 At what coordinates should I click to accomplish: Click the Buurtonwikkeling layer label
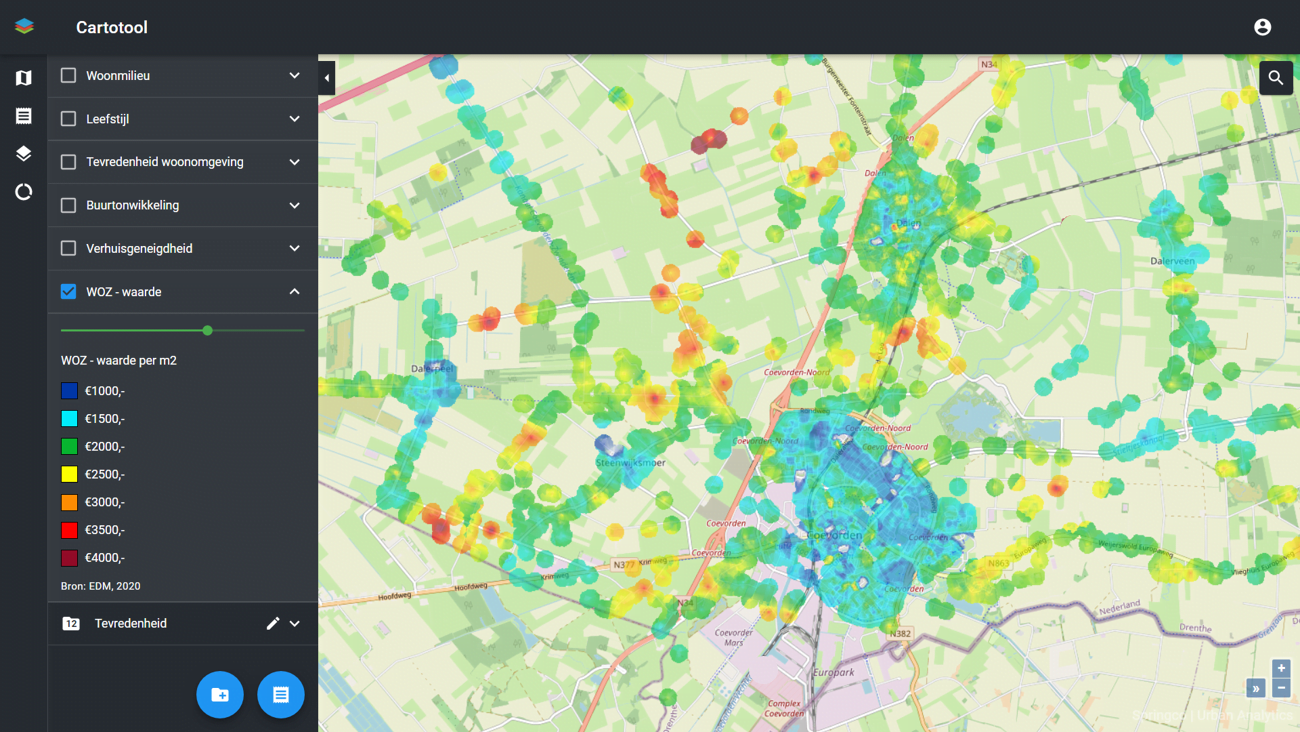[133, 205]
